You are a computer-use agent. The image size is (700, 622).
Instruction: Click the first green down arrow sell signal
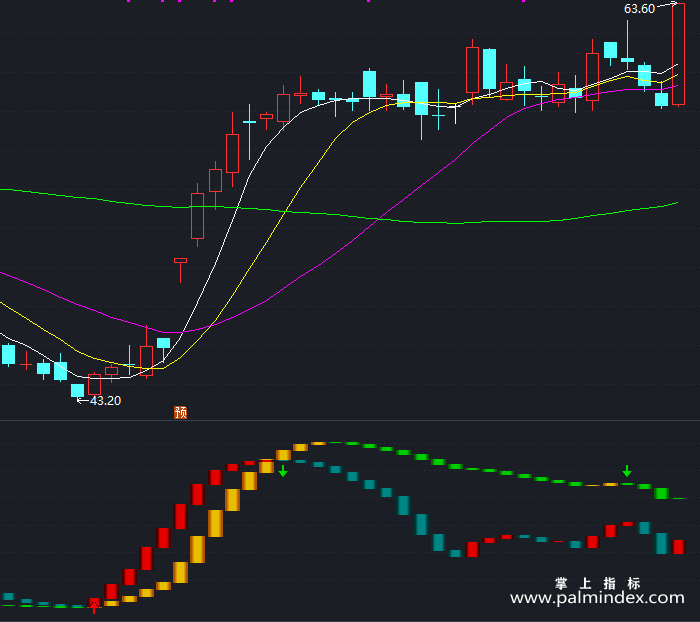283,471
